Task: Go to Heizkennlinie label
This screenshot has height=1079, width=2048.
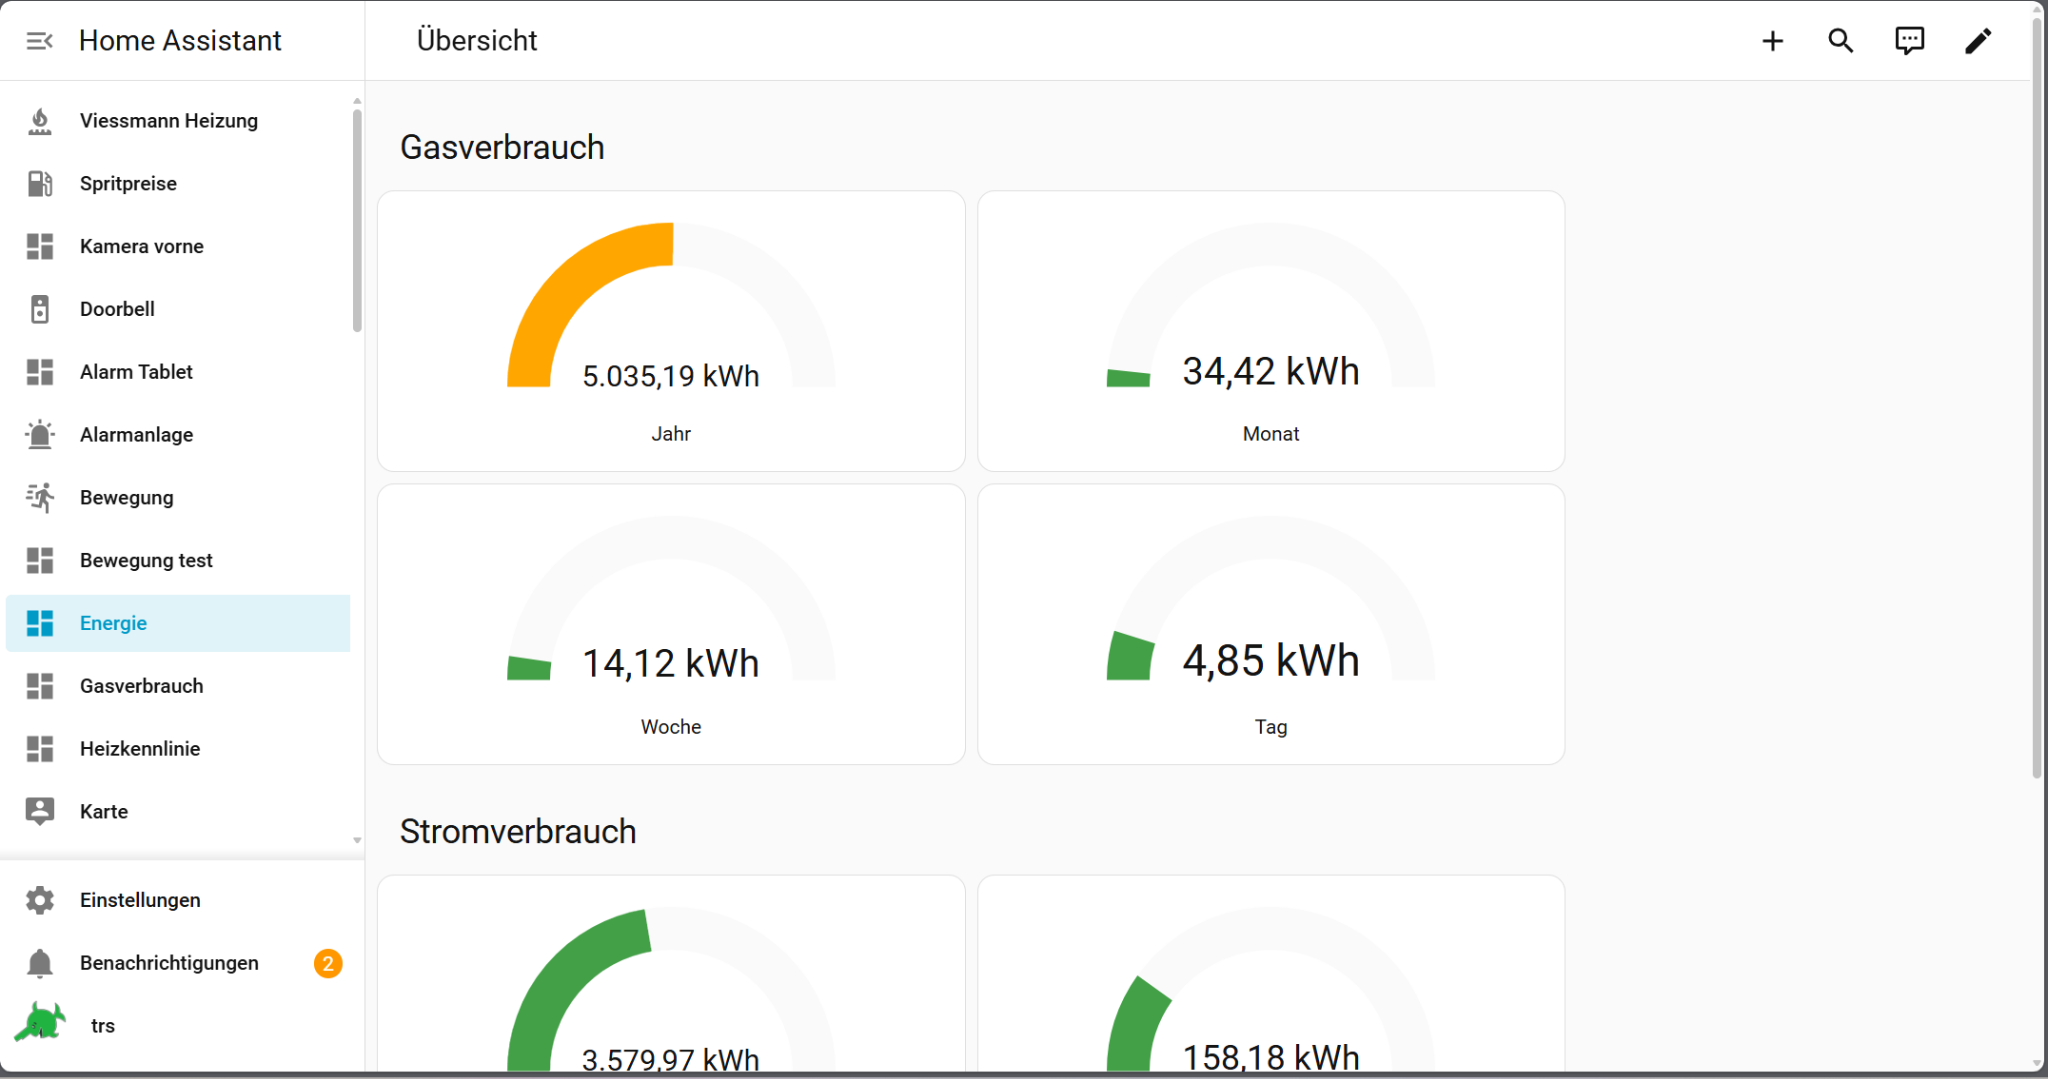Action: [140, 749]
